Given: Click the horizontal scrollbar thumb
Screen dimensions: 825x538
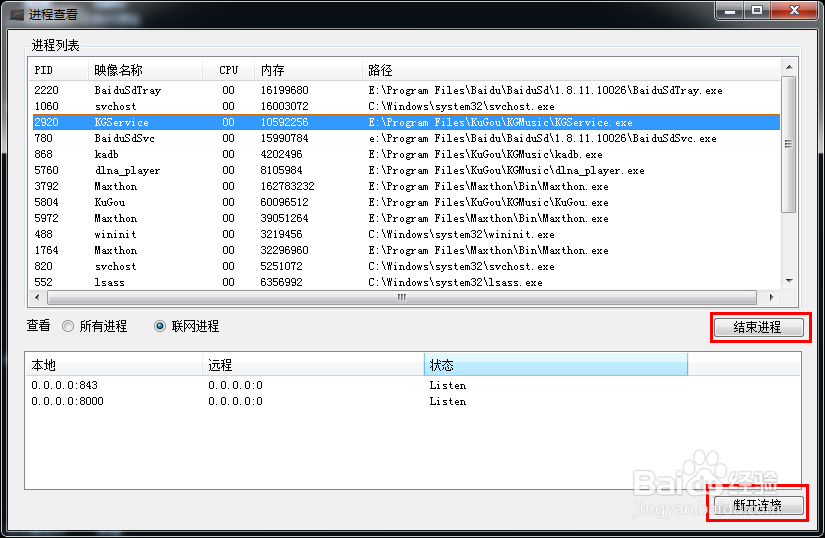Looking at the screenshot, I should click(x=401, y=297).
